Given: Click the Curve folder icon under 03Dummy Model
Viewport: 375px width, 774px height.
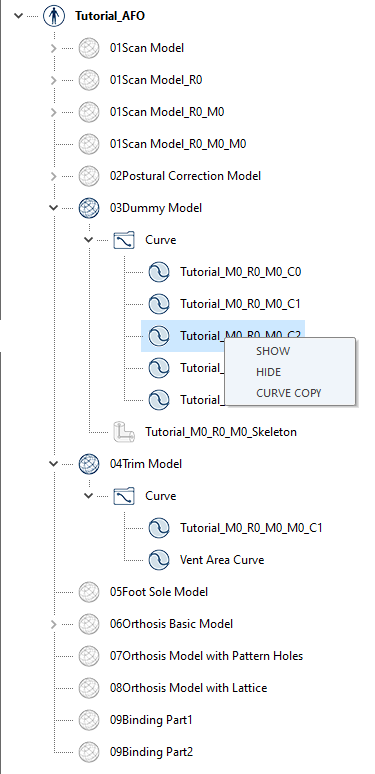Looking at the screenshot, I should (x=124, y=240).
